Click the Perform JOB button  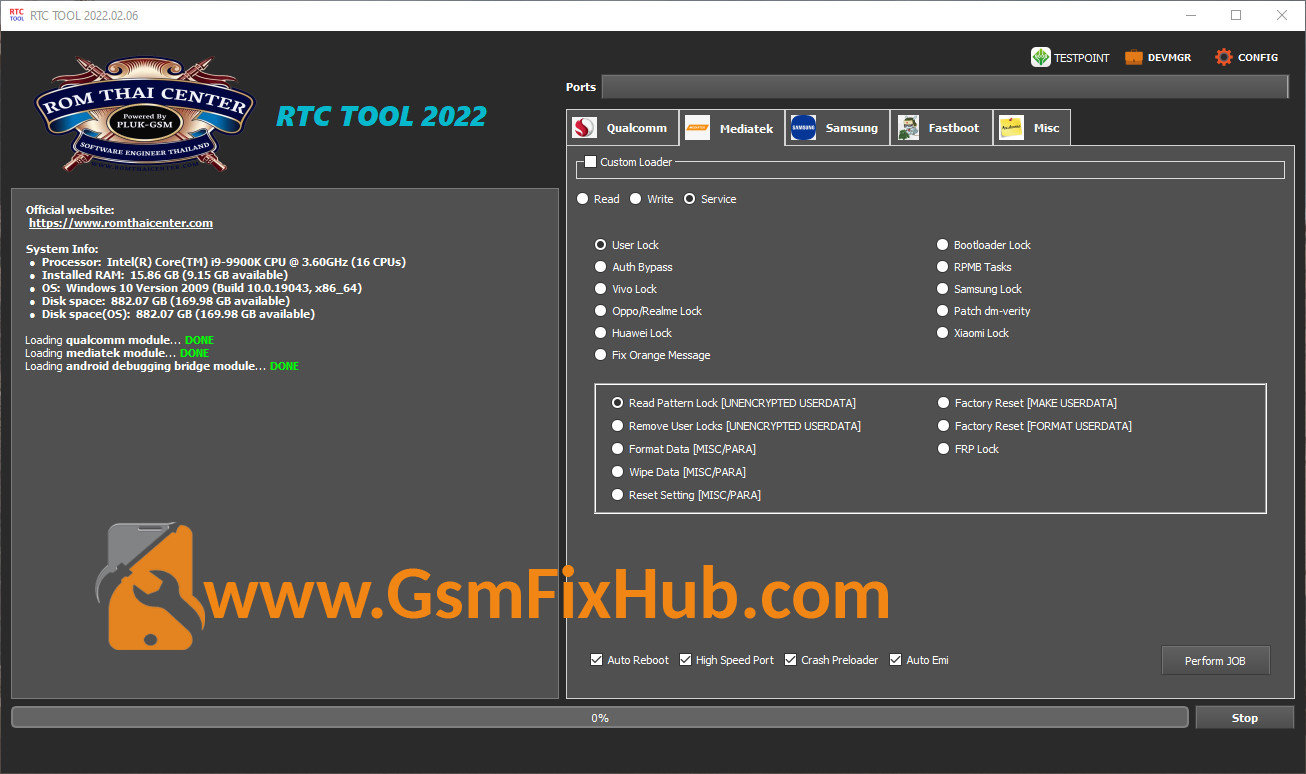[x=1215, y=661]
